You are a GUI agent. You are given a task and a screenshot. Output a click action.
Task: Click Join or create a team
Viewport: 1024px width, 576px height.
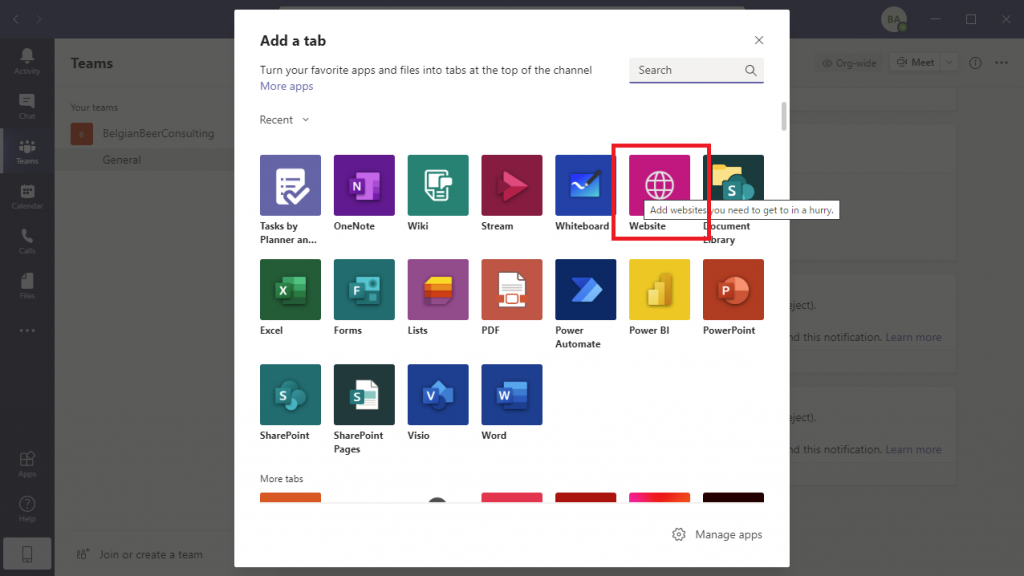140,554
